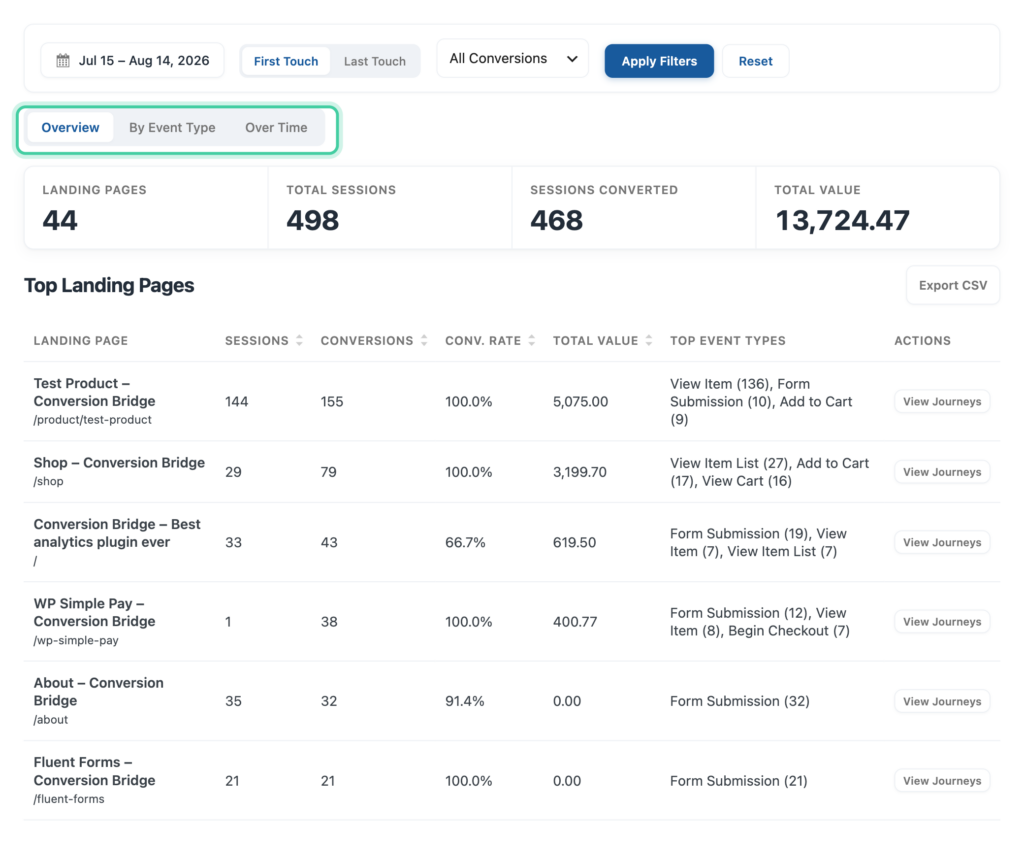Open the All Conversions dropdown
Viewport: 1024px width, 864px height.
(513, 59)
